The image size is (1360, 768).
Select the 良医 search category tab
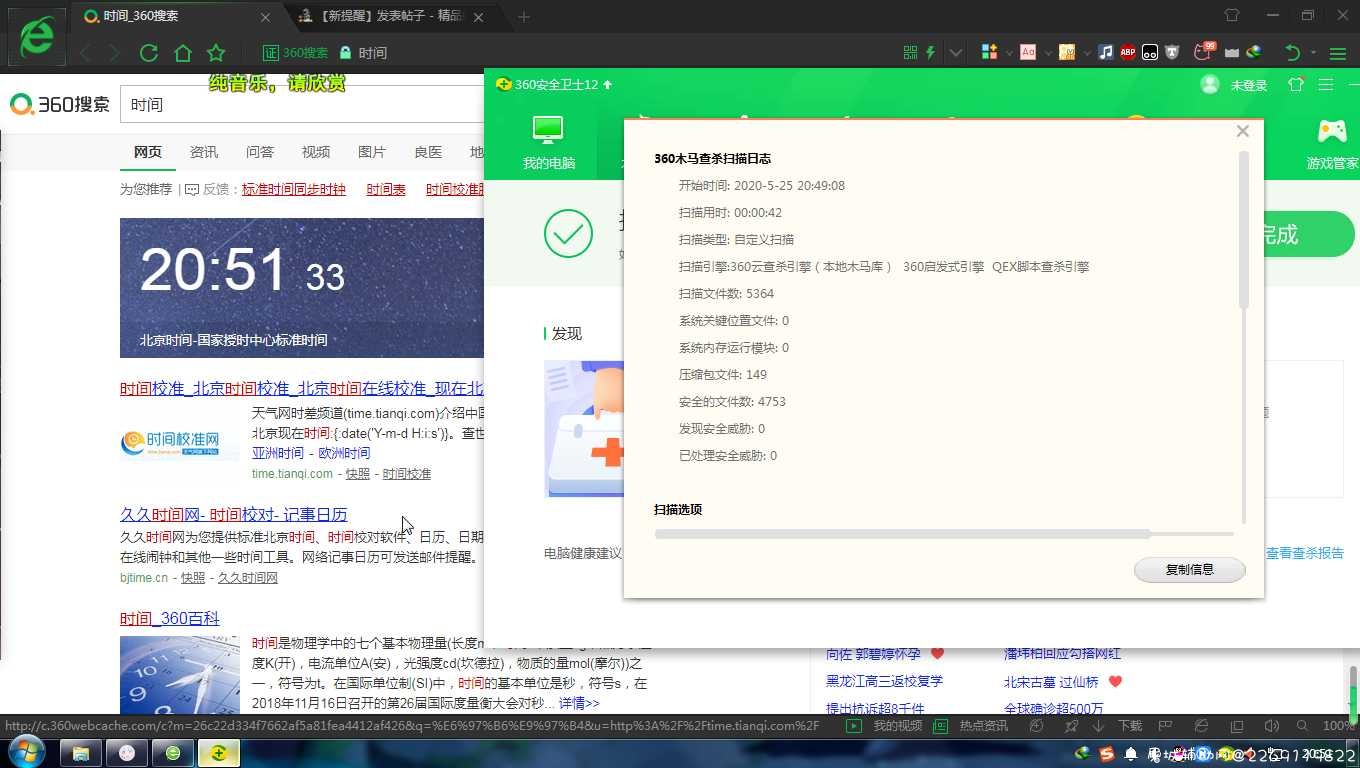[428, 151]
